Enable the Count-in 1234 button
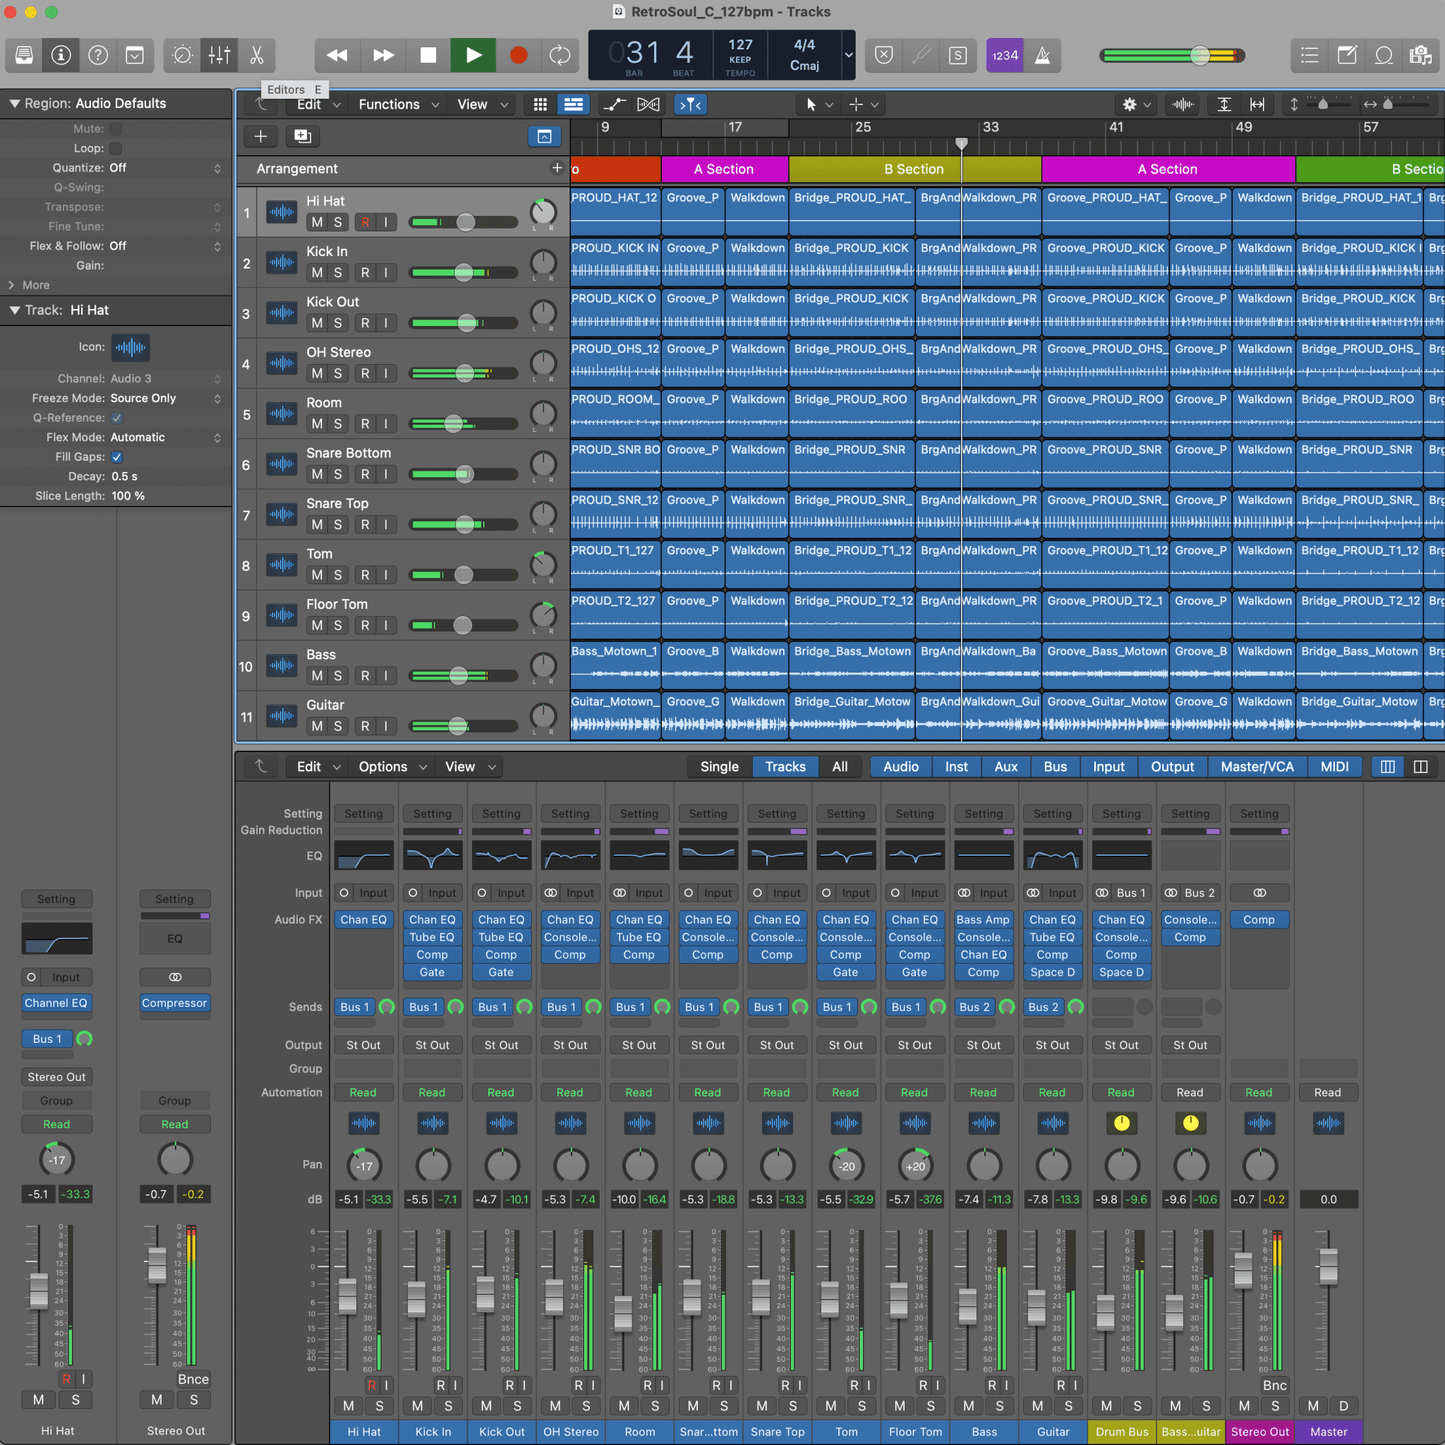1445x1445 pixels. (1004, 56)
